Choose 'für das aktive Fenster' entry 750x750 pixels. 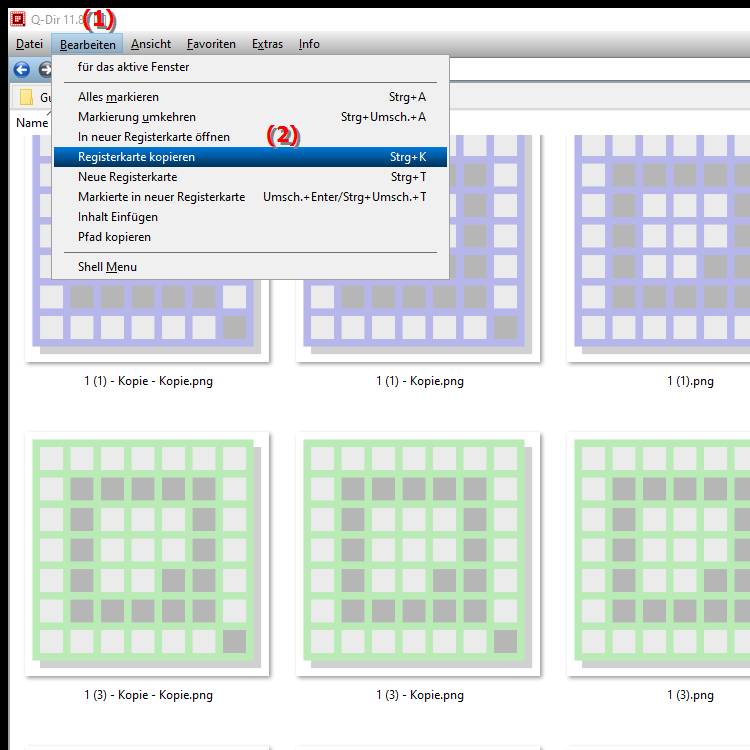tap(250, 67)
